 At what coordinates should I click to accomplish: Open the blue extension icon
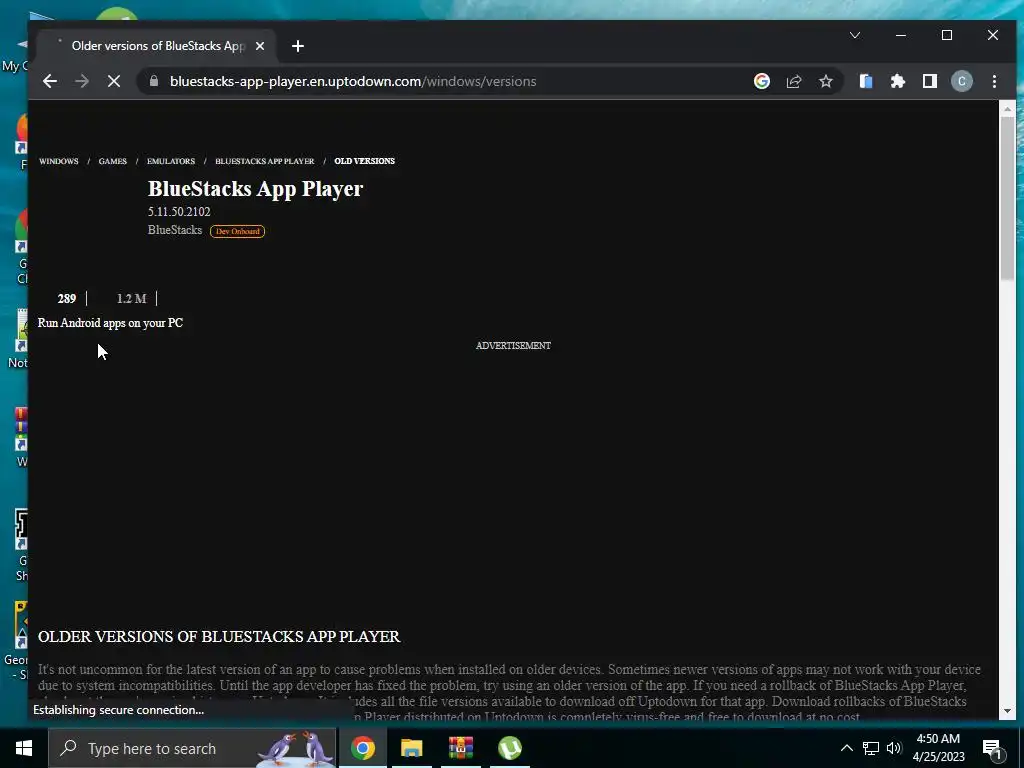point(866,81)
